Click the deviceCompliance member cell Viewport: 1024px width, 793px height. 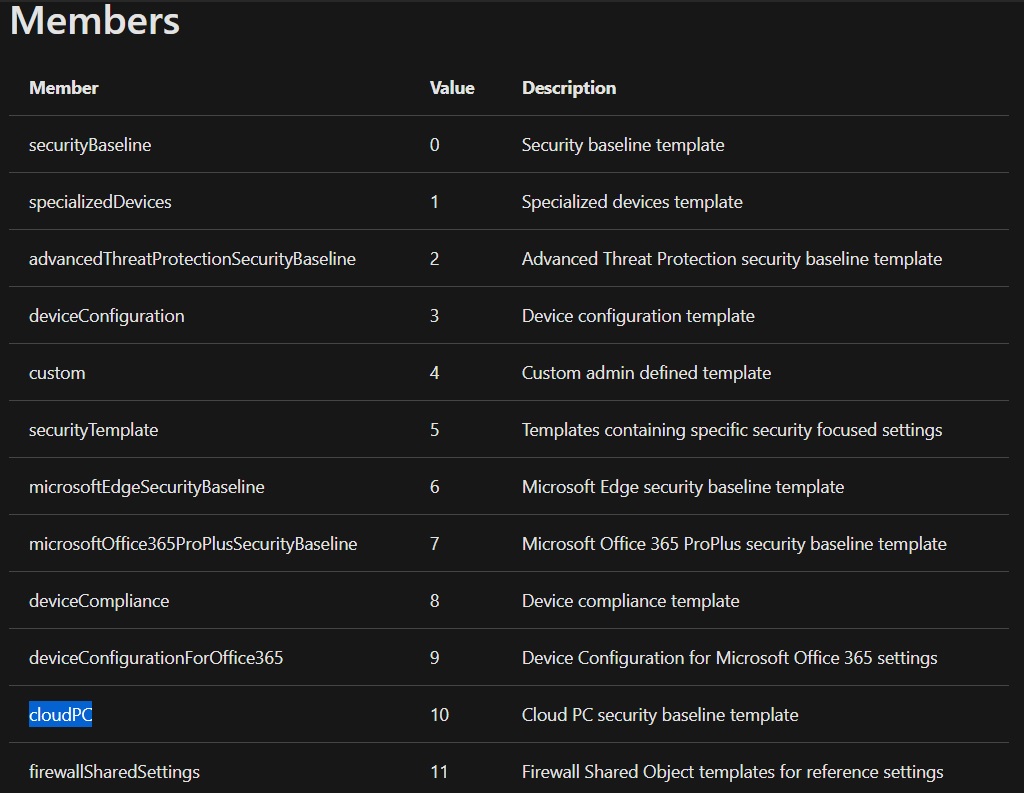coord(99,601)
